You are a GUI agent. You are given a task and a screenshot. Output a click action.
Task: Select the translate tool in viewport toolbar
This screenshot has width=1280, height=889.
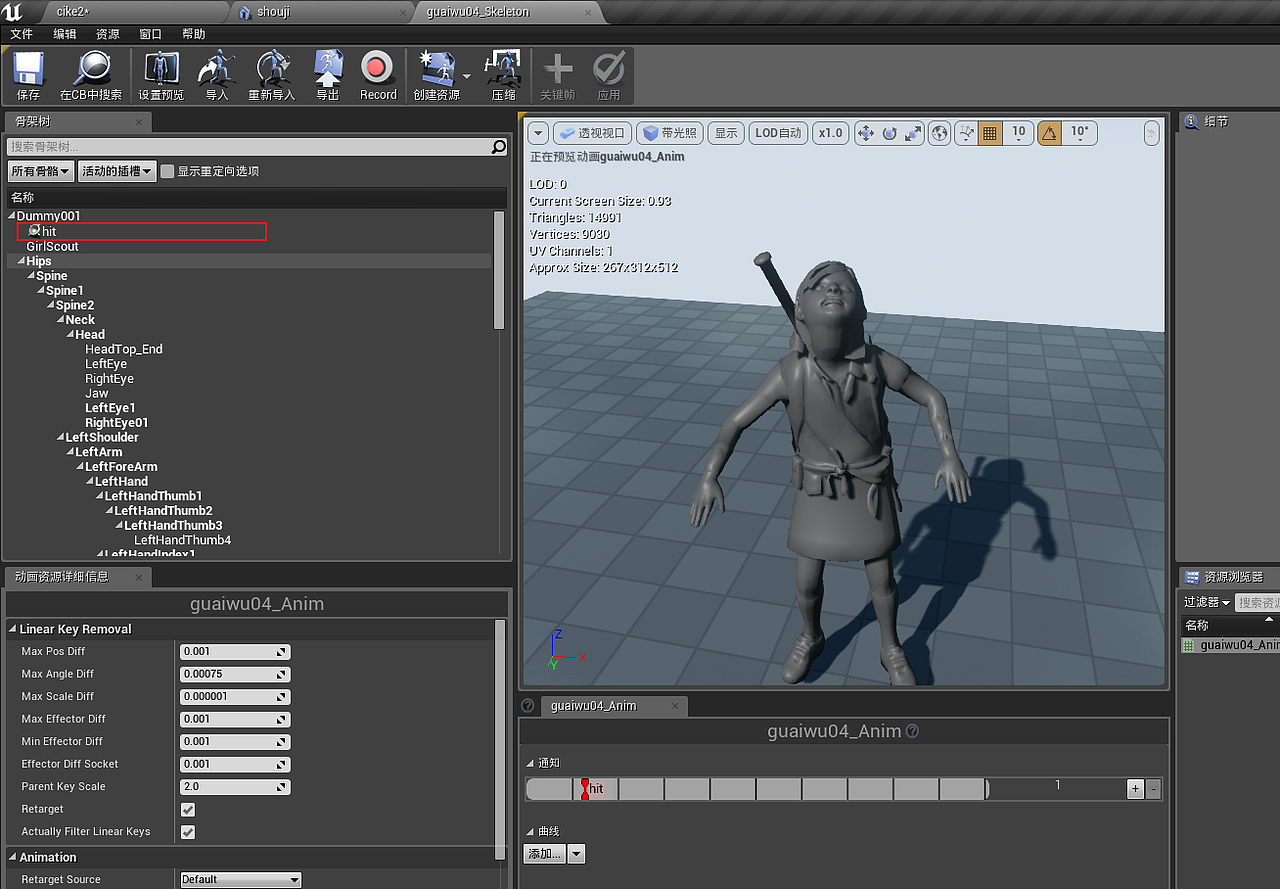click(866, 133)
